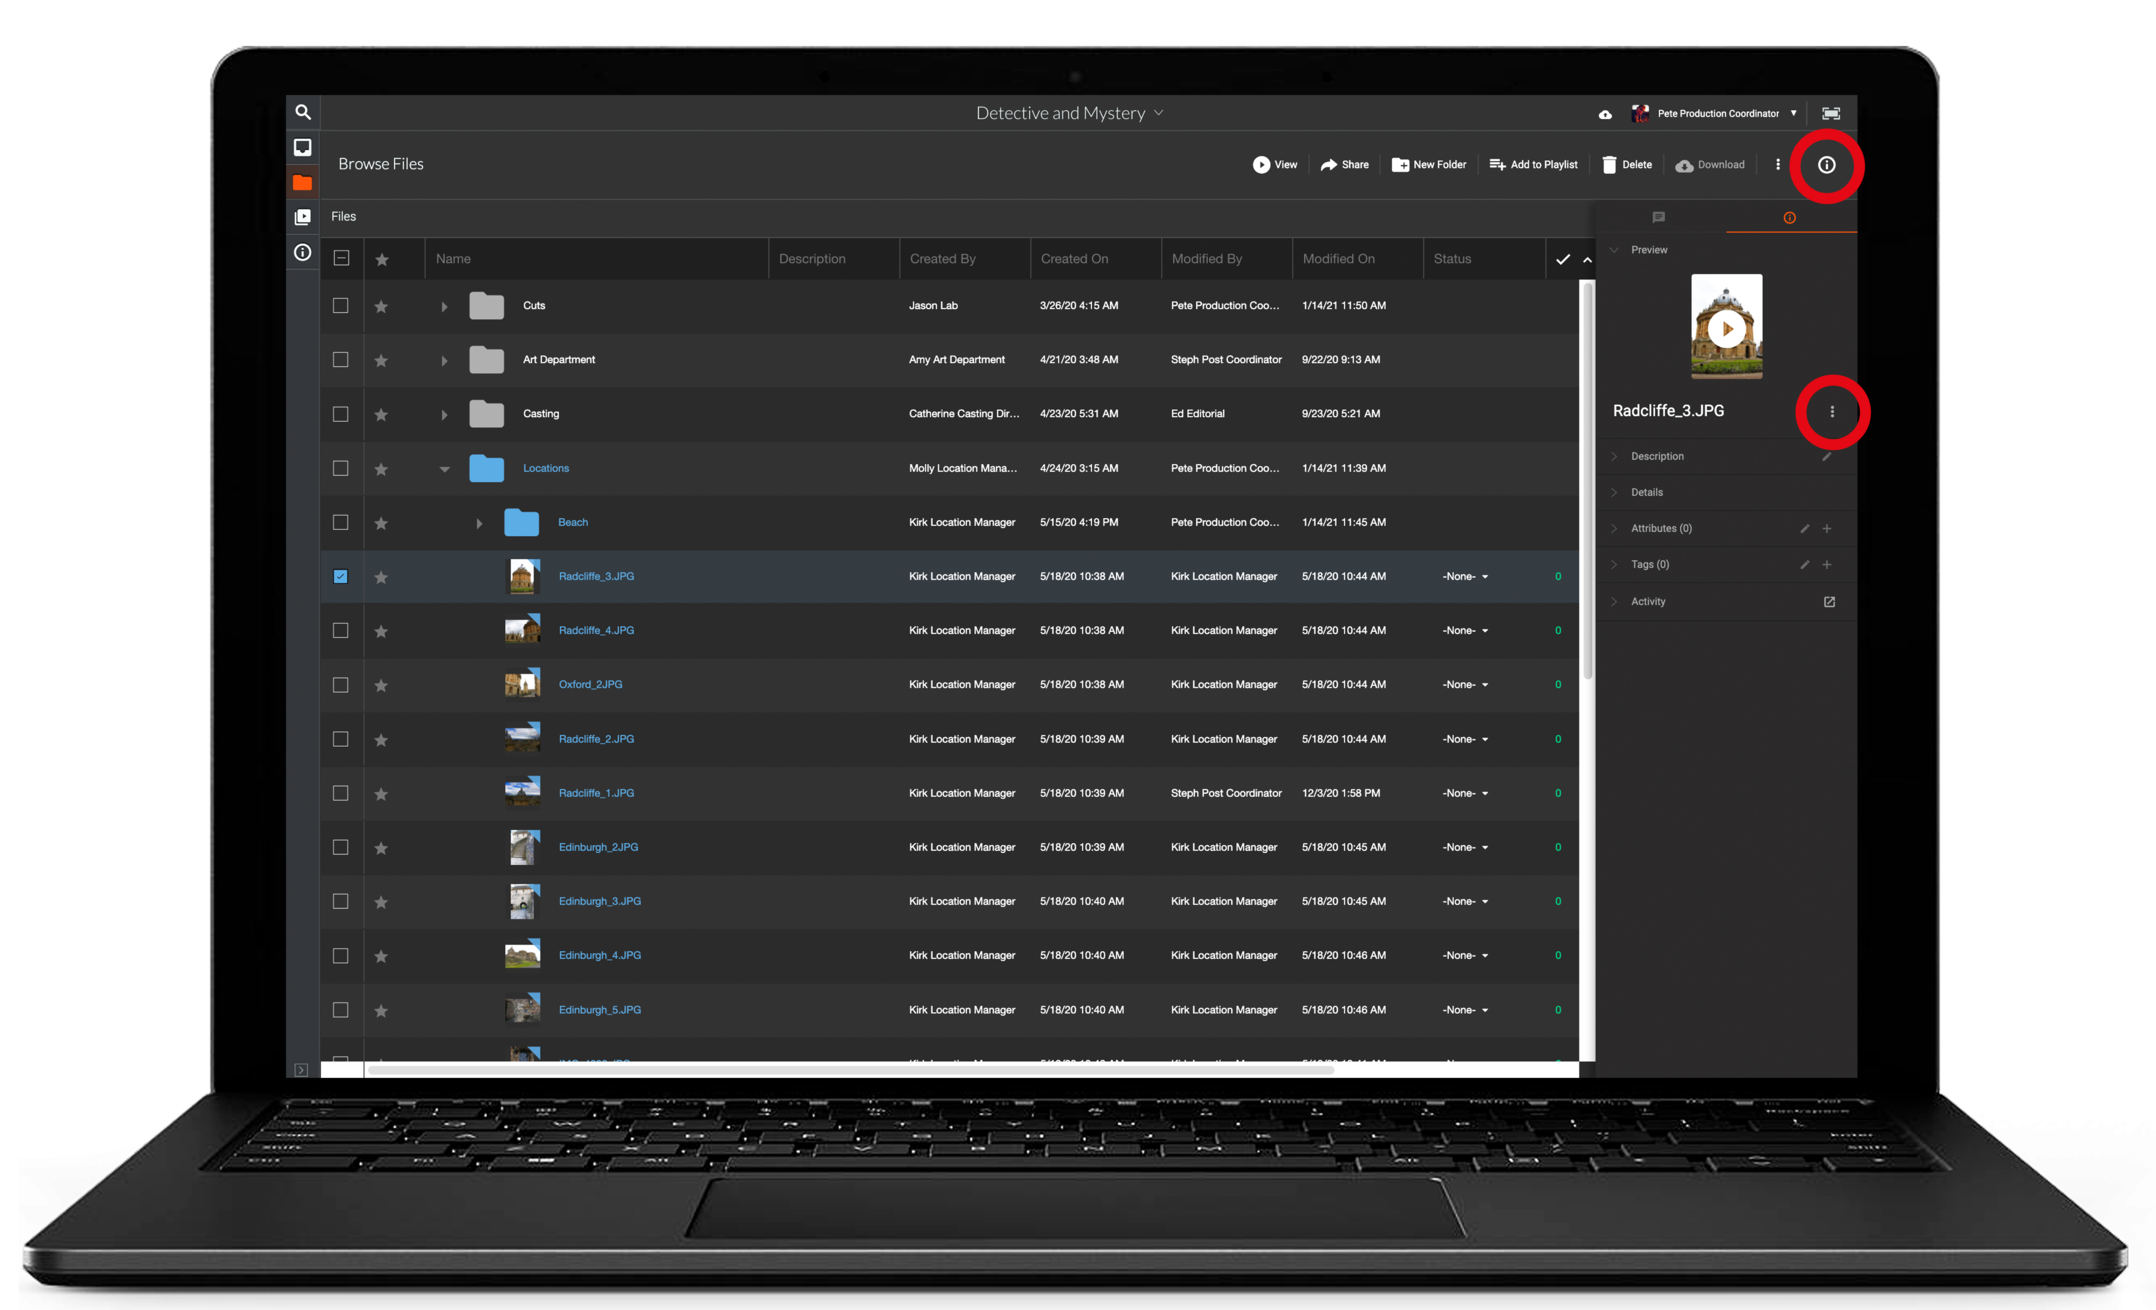Click the Add to Playlist button
The height and width of the screenshot is (1310, 2156).
pyautogui.click(x=1533, y=165)
